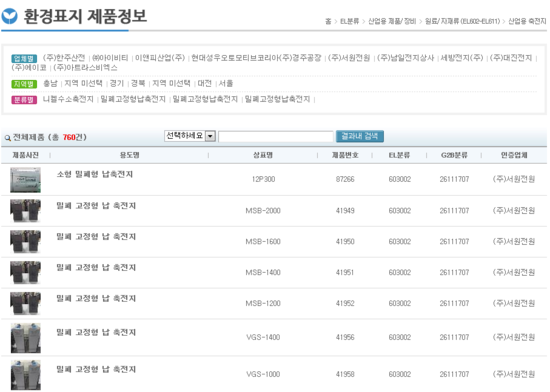Image resolution: width=550 pixels, height=392 pixels.
Task: Open the product photo for MSB-1200
Action: (x=25, y=303)
